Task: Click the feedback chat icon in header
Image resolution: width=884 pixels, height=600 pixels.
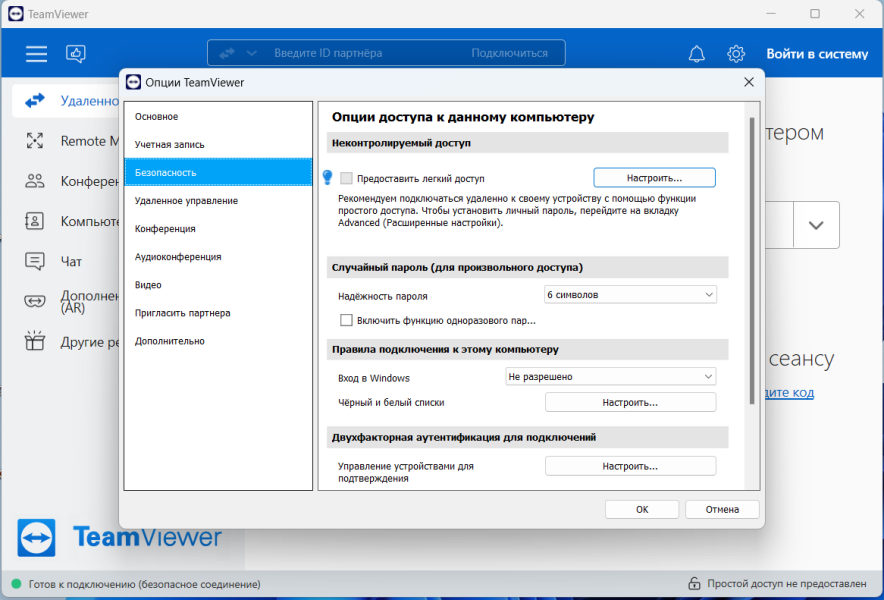Action: (x=76, y=54)
